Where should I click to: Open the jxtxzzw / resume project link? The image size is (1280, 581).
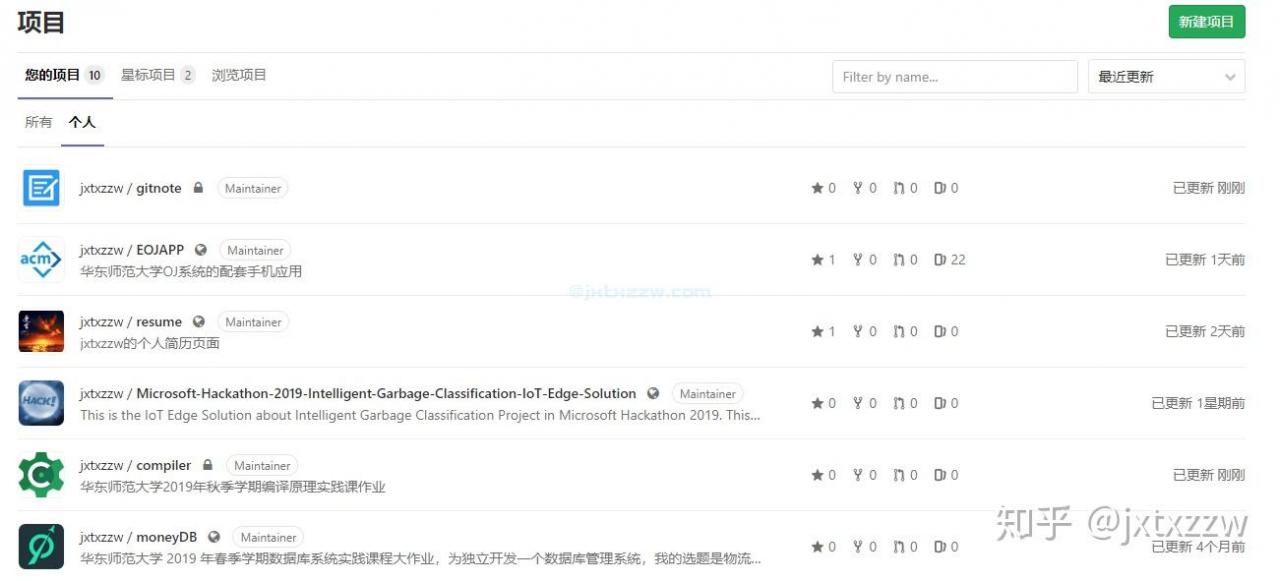(x=130, y=322)
